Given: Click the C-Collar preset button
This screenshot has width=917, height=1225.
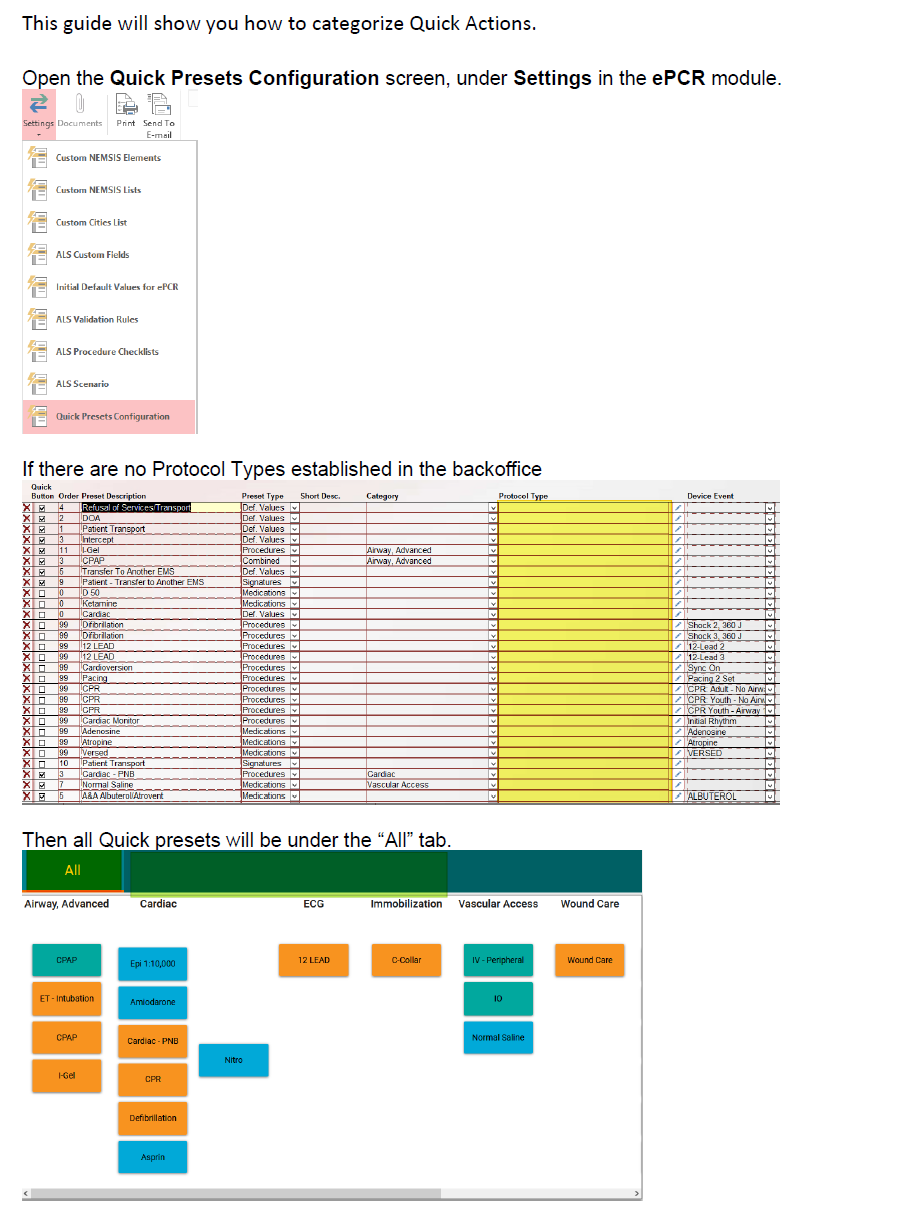Looking at the screenshot, I should (x=406, y=960).
